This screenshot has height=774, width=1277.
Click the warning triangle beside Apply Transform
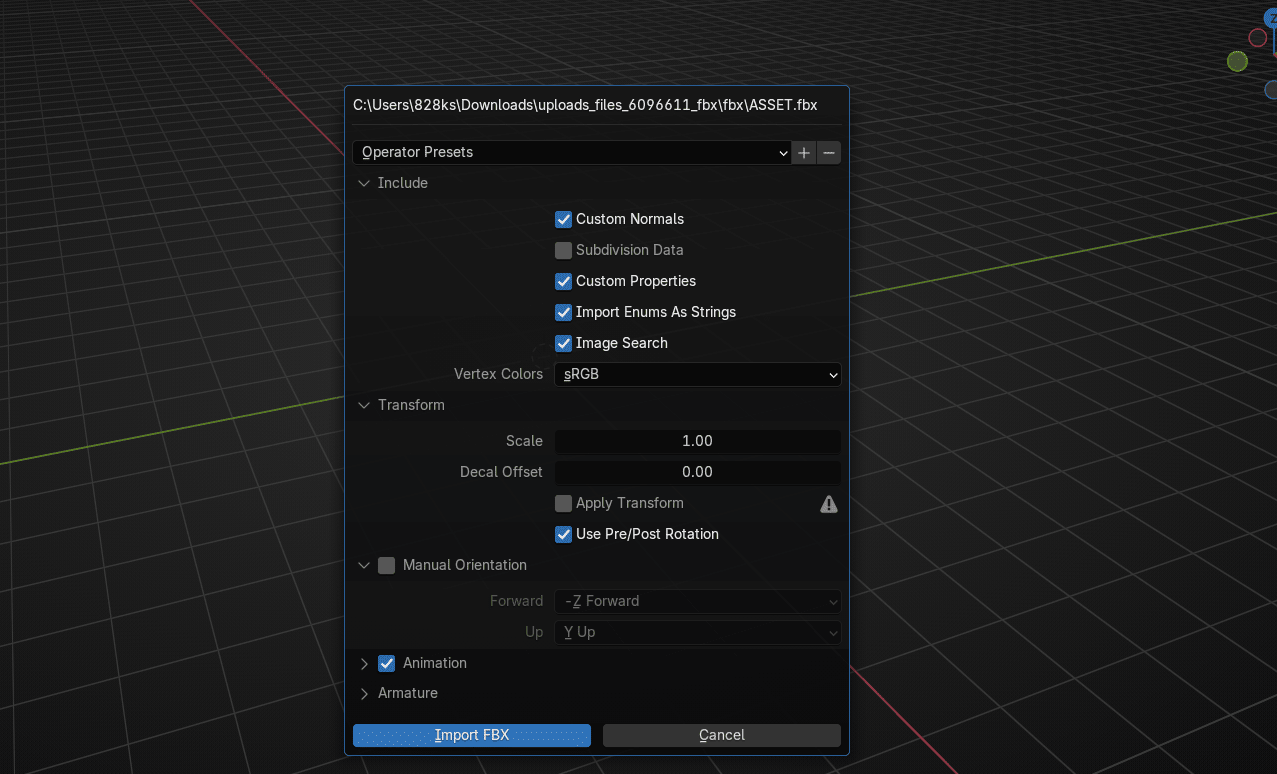(829, 504)
